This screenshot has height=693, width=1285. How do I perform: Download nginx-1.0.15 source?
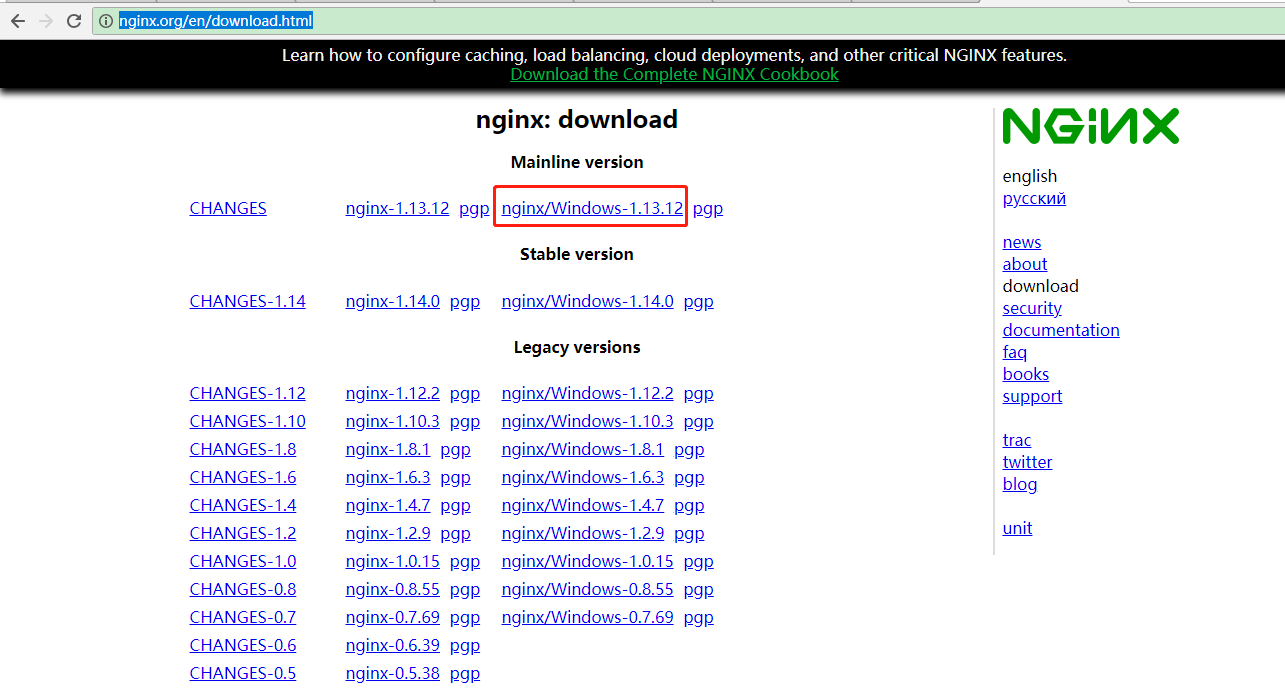click(392, 561)
